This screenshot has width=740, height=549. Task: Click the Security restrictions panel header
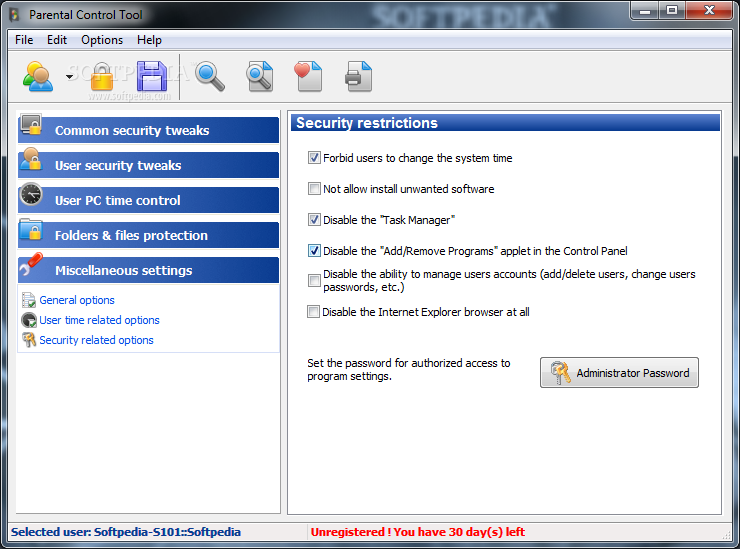[x=505, y=123]
